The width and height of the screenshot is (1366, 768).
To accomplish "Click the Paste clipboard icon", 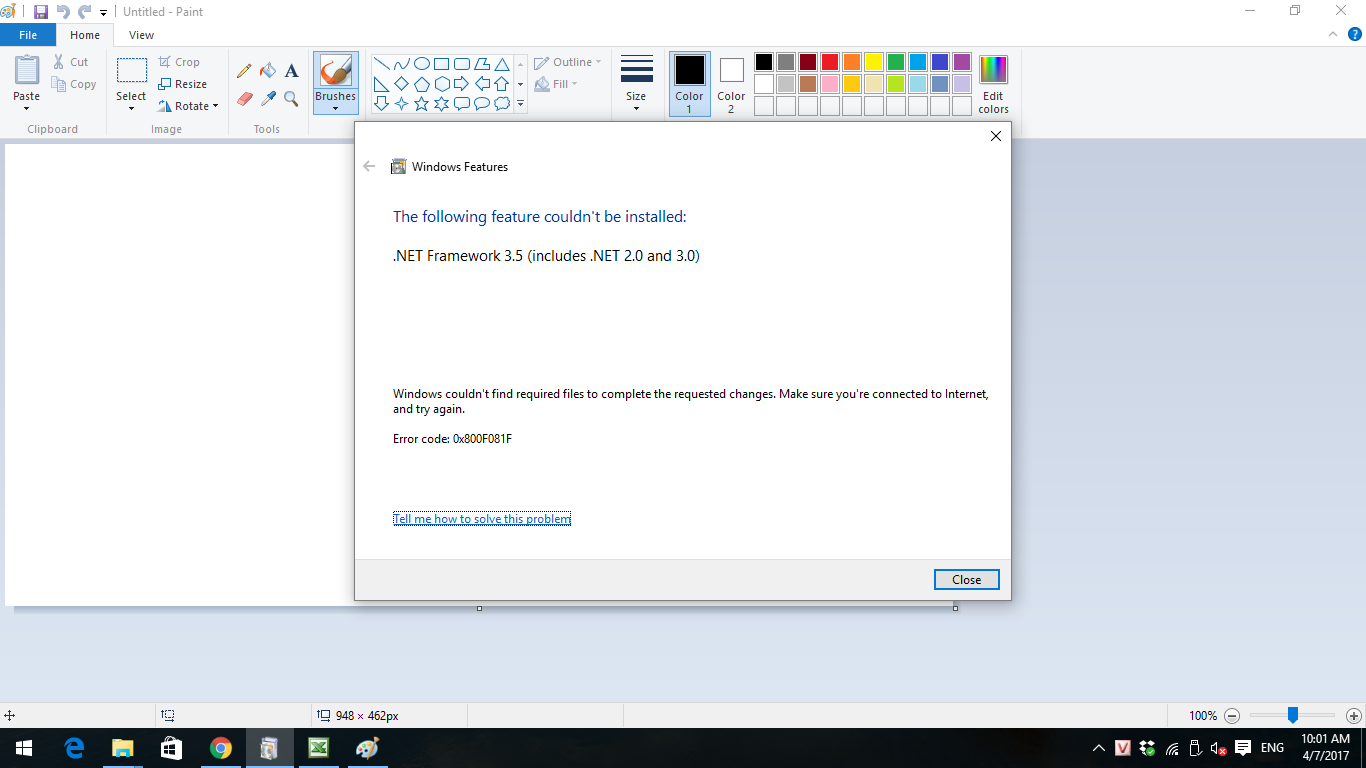I will pyautogui.click(x=27, y=70).
